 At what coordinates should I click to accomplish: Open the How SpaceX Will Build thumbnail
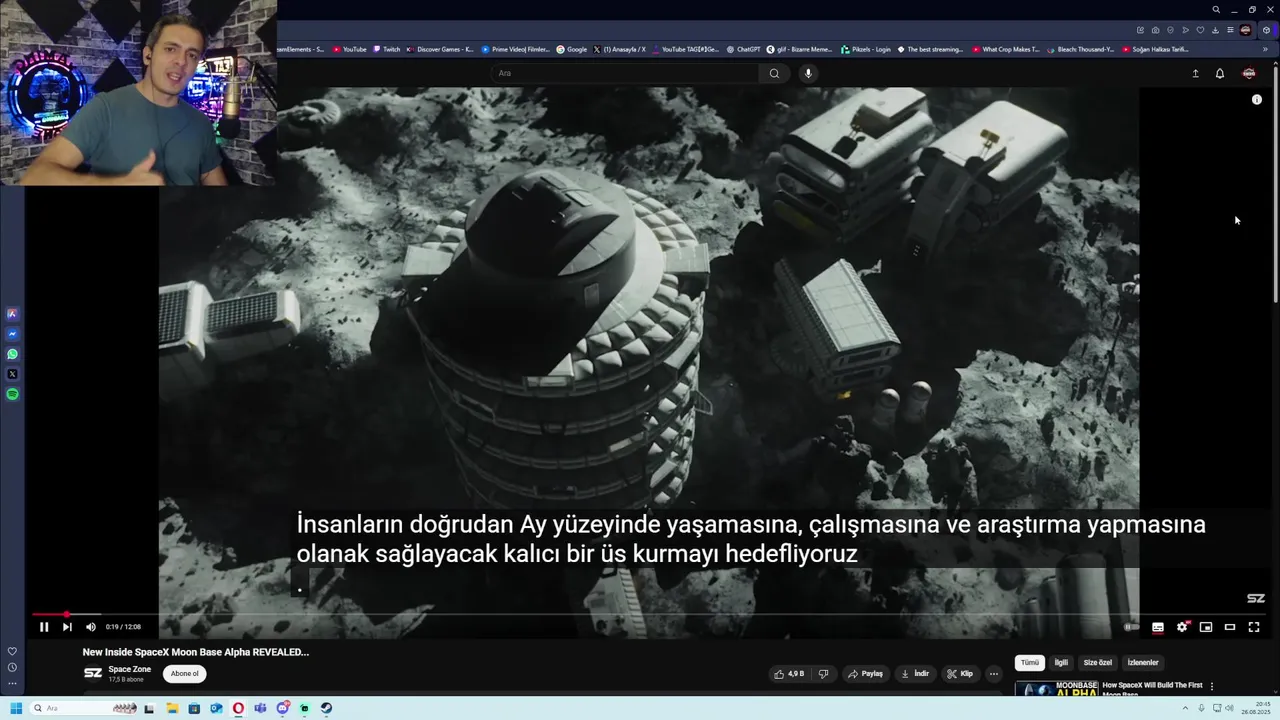coord(1056,689)
